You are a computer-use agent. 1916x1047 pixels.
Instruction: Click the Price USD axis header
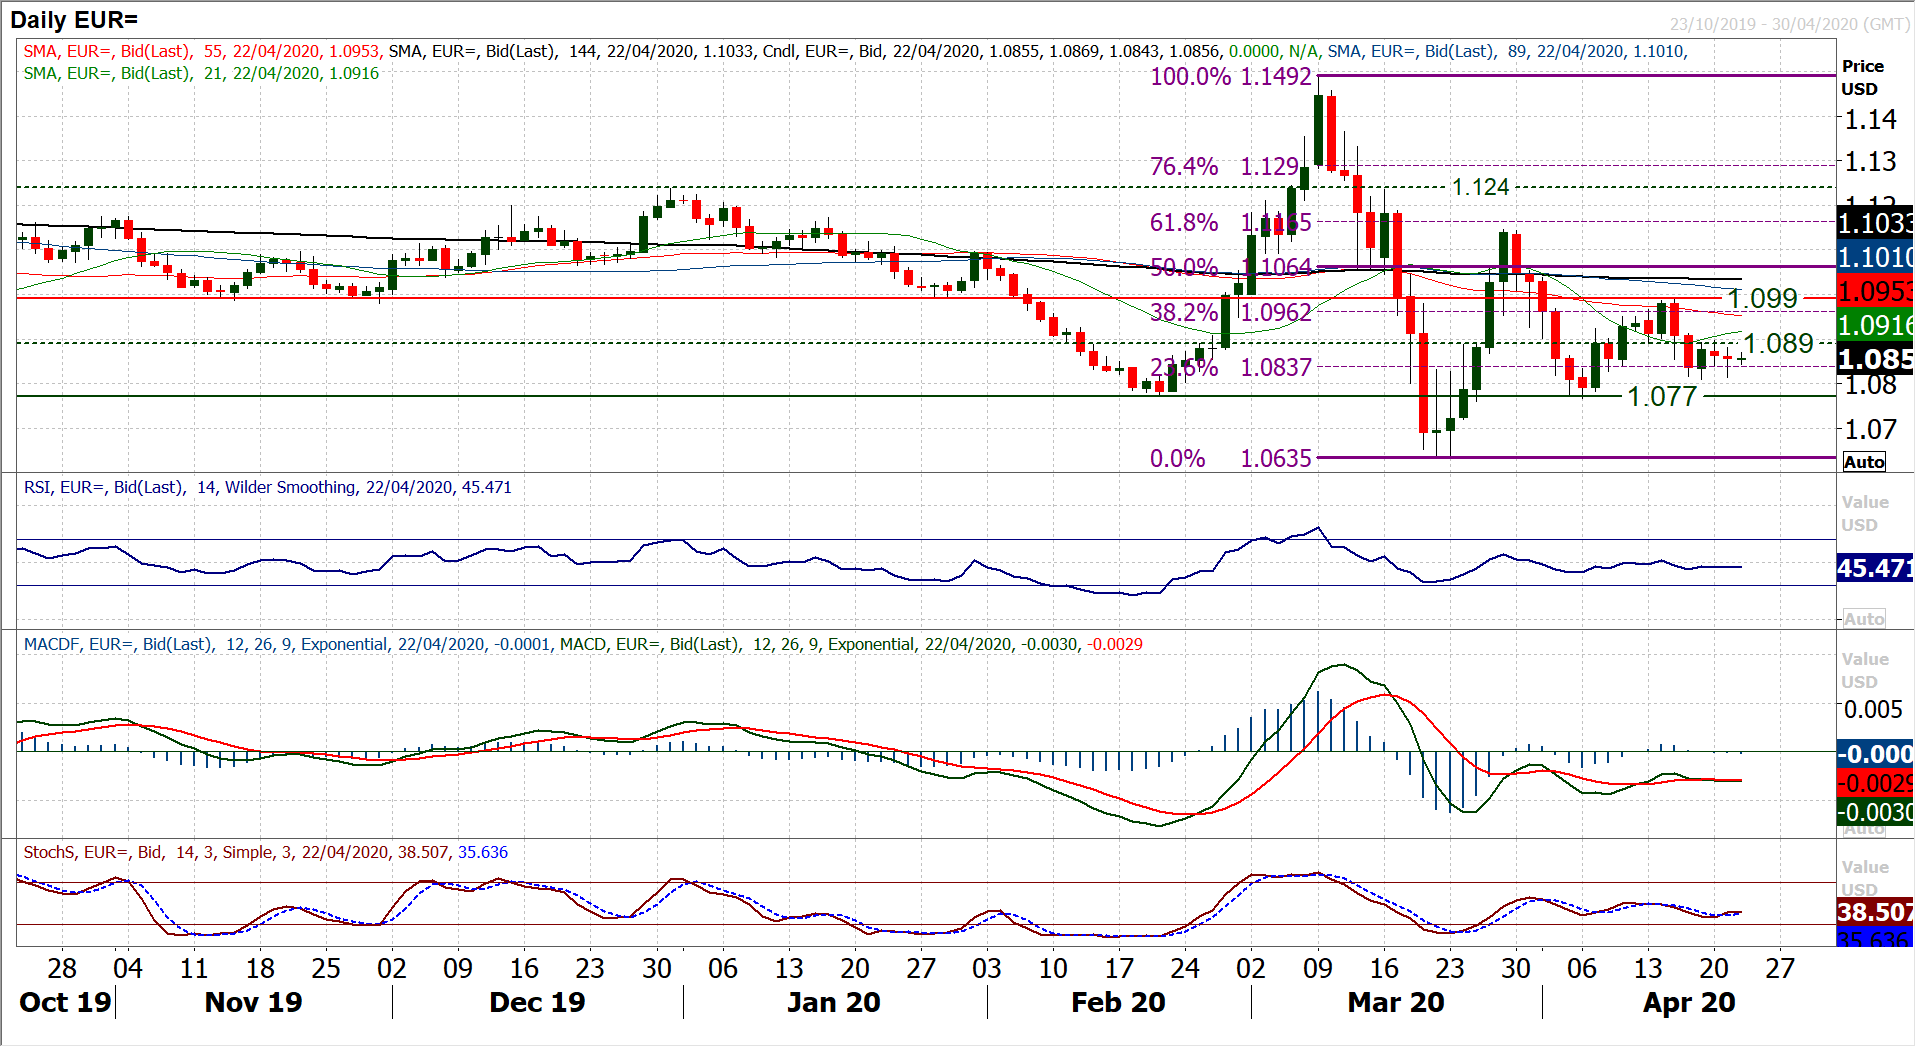tap(1862, 77)
